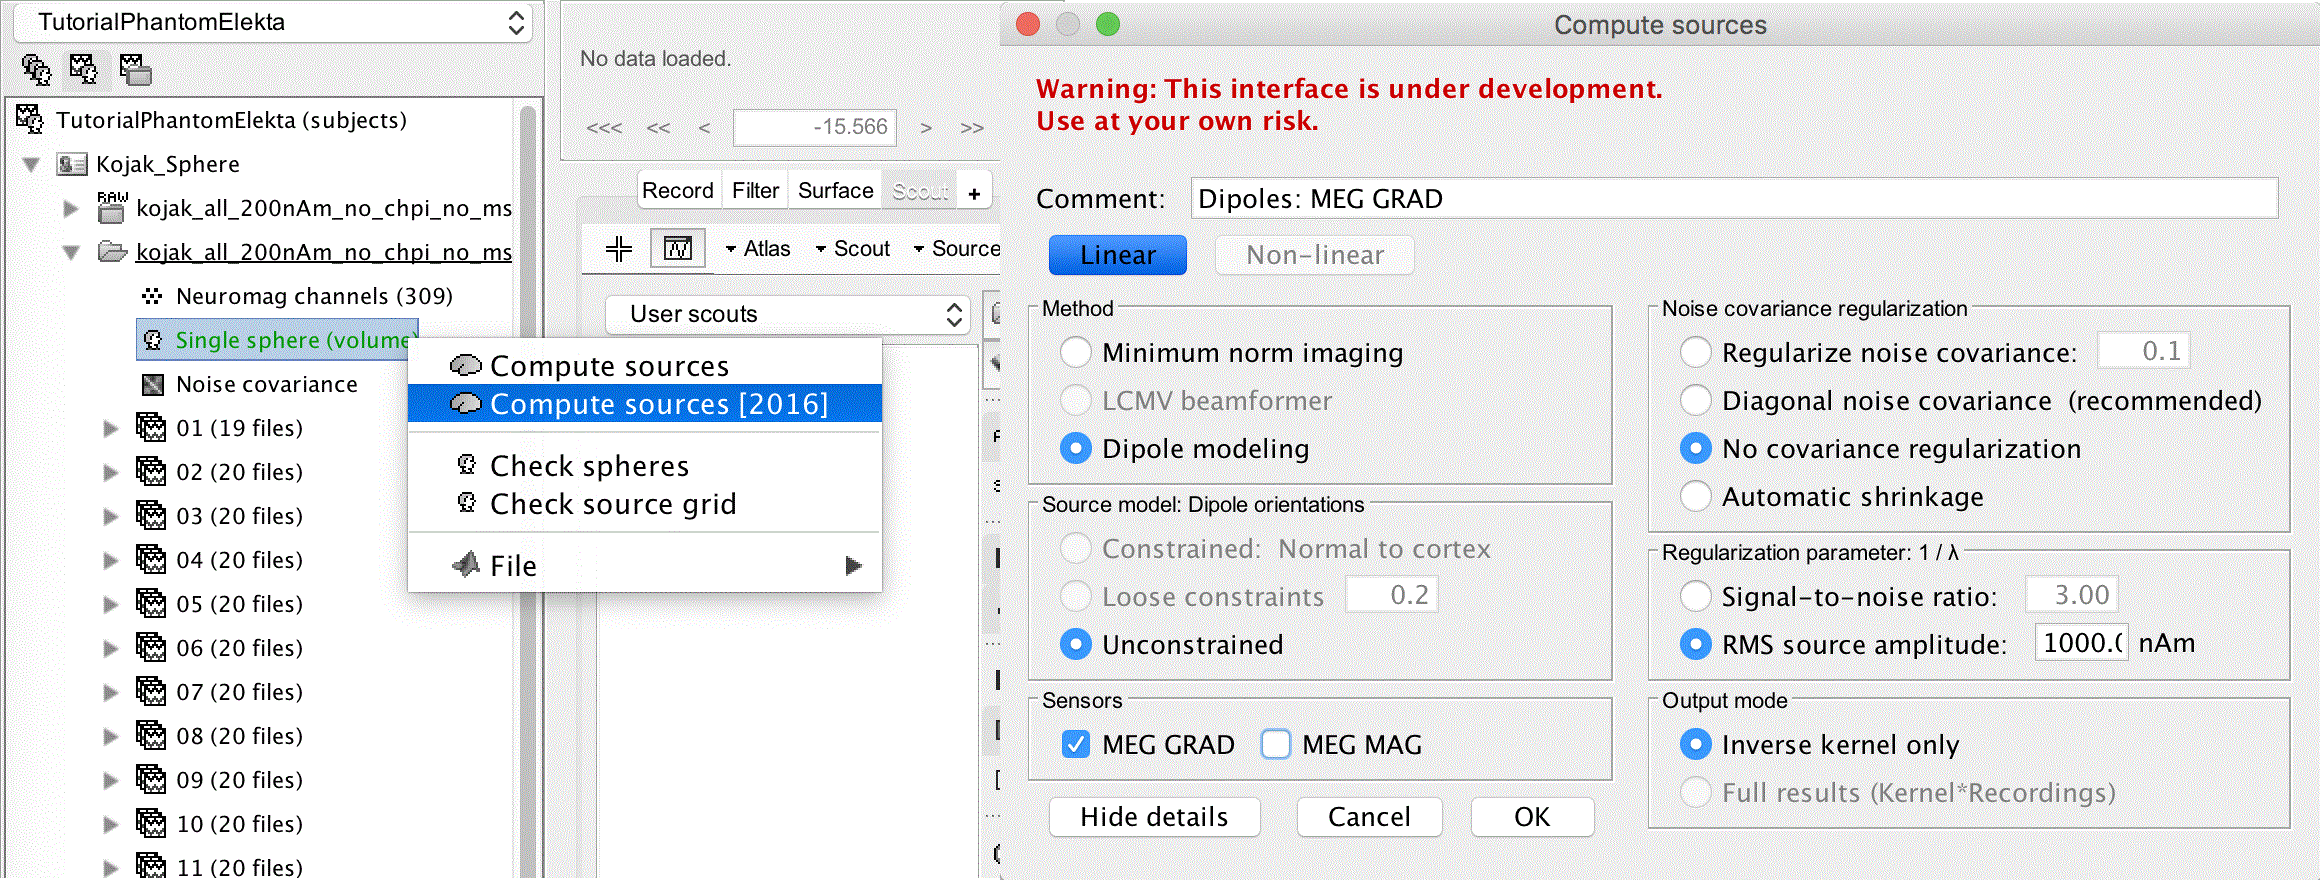Select Minimum norm imaging method
This screenshot has height=880, width=2320.
click(x=1076, y=352)
